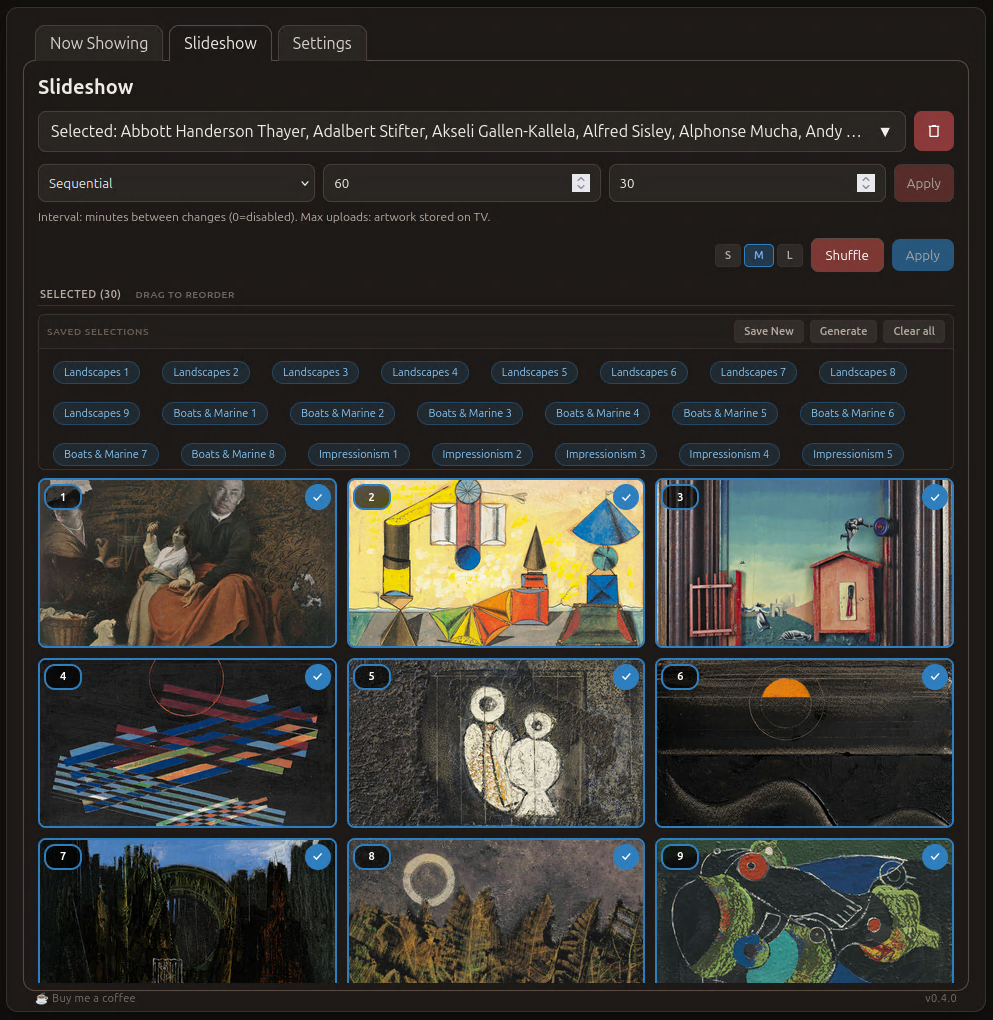993x1020 pixels.
Task: Click the red trash delete icon
Action: [933, 131]
